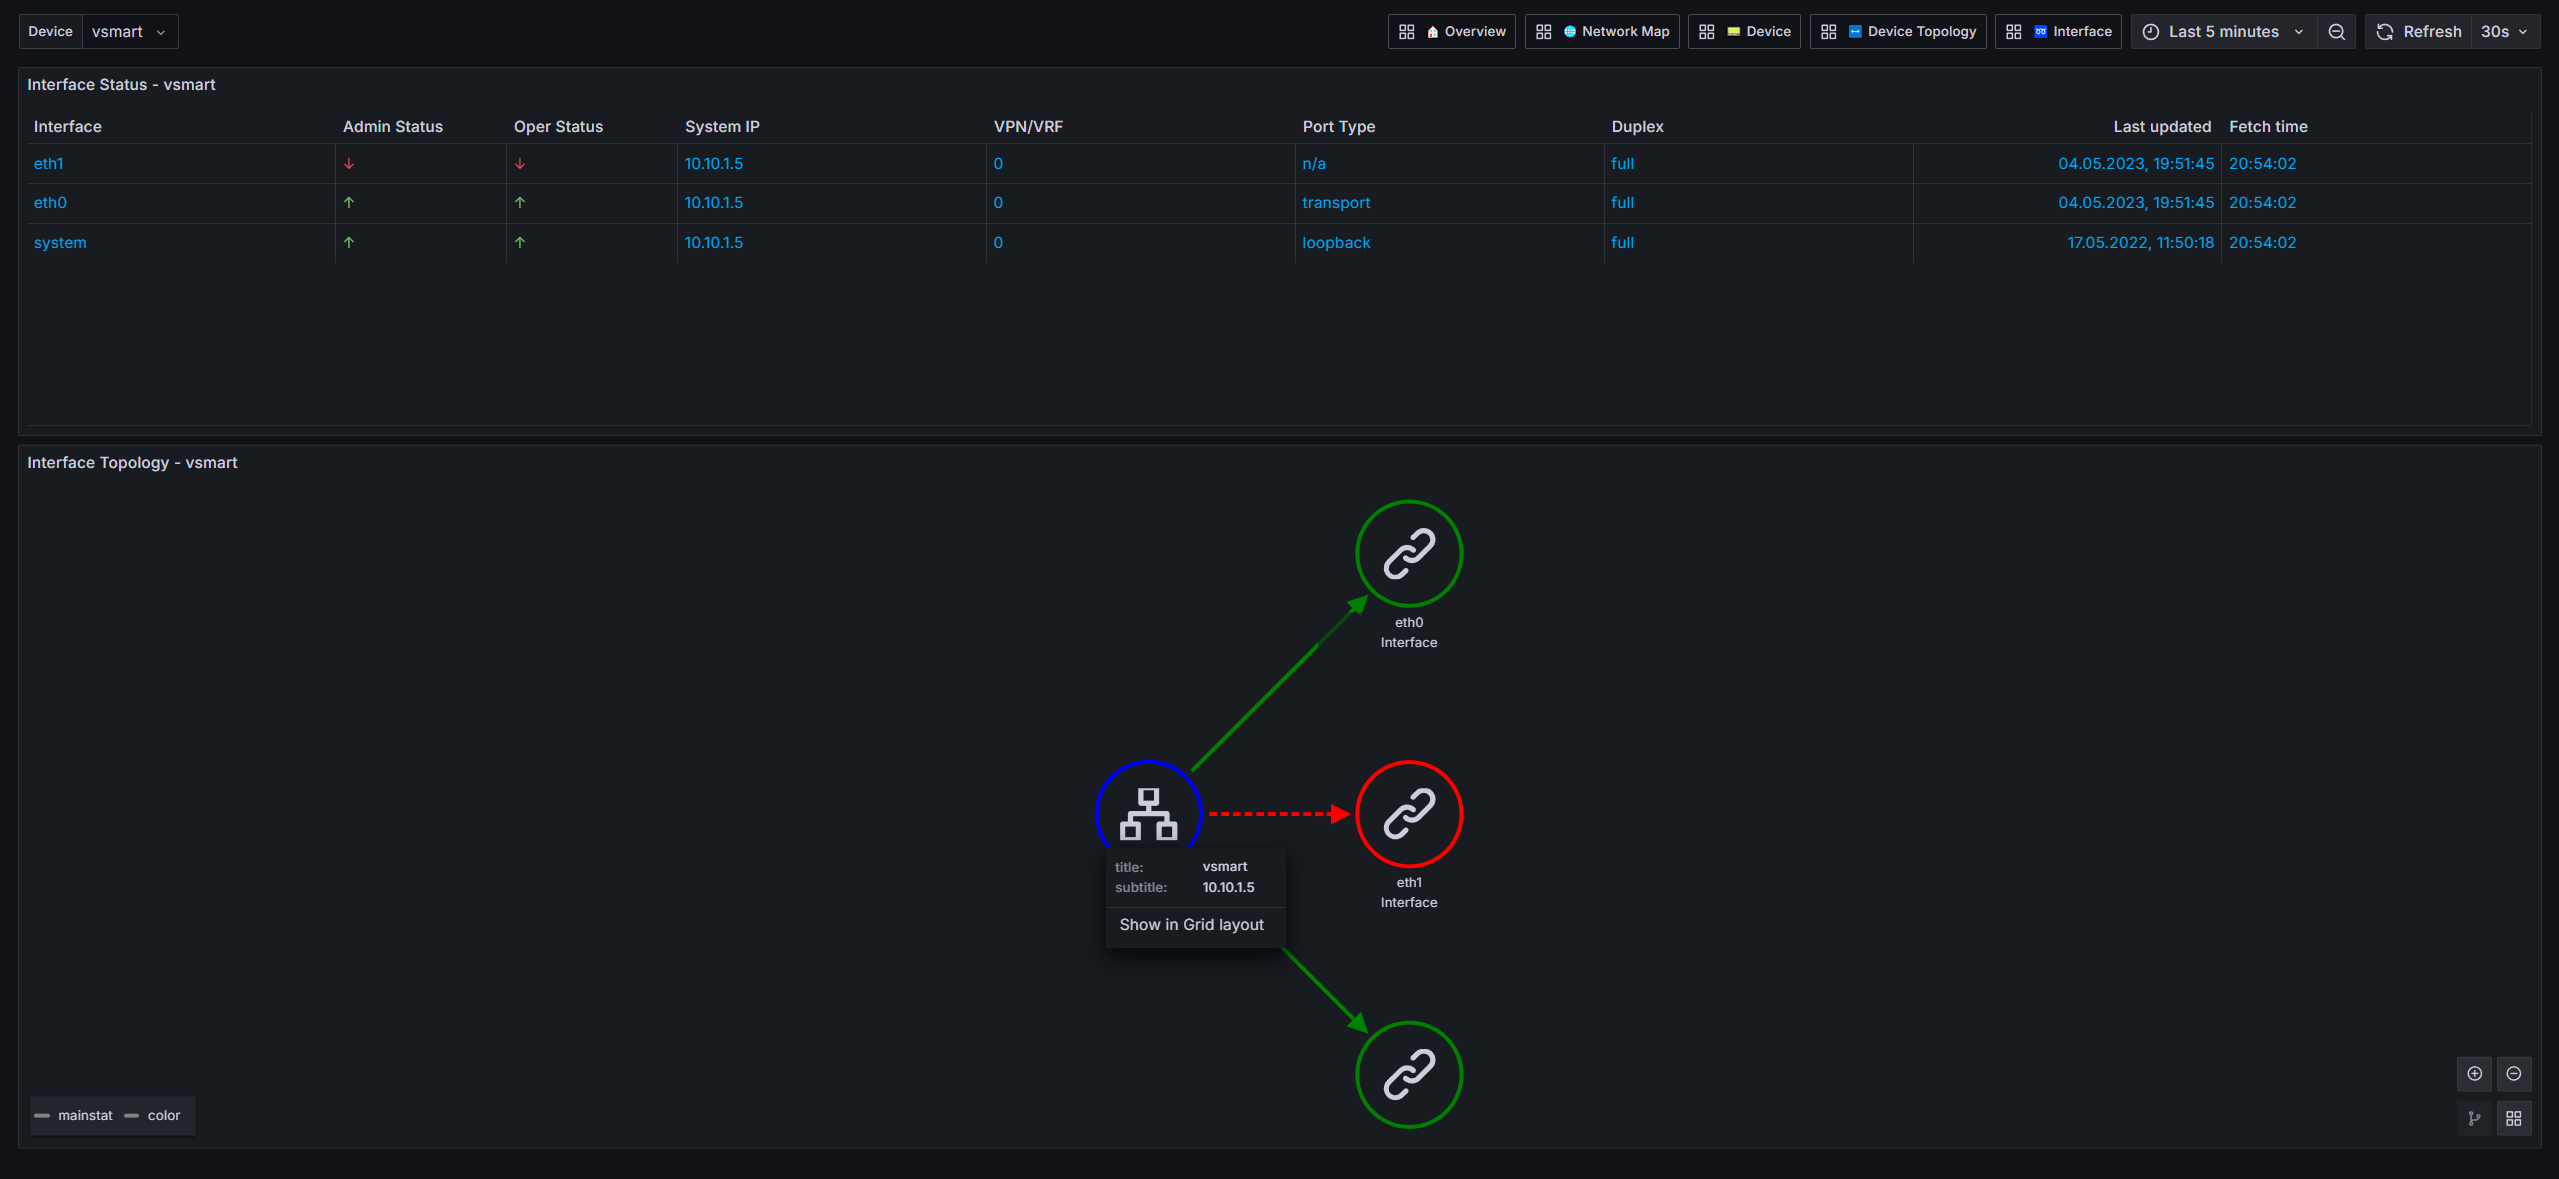Viewport: 2559px width, 1179px height.
Task: Sort by the System IP column header
Action: coord(722,127)
